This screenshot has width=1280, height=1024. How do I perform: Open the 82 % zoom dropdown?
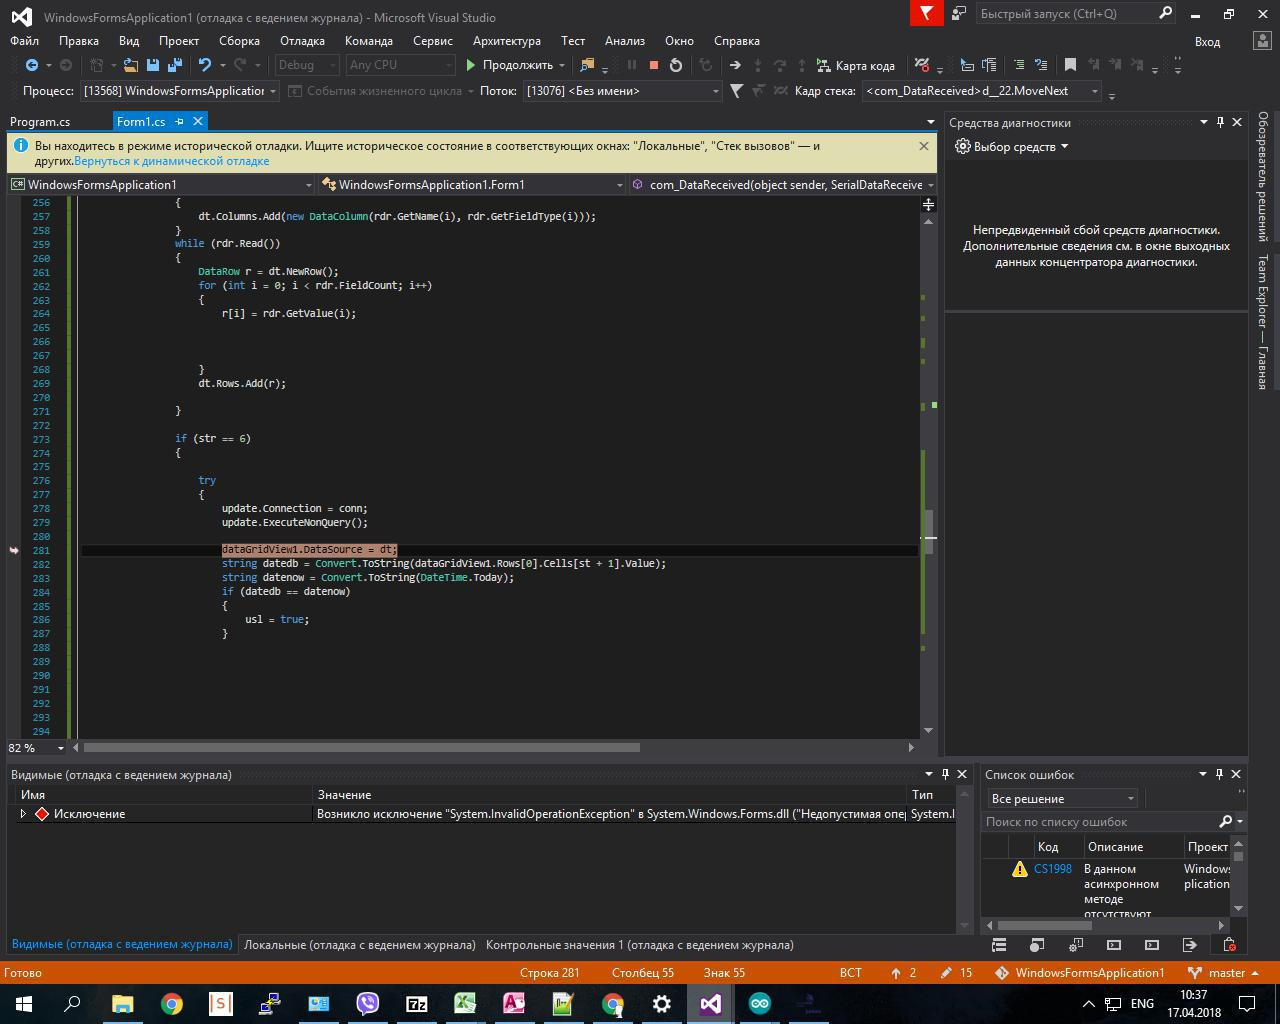coord(37,748)
